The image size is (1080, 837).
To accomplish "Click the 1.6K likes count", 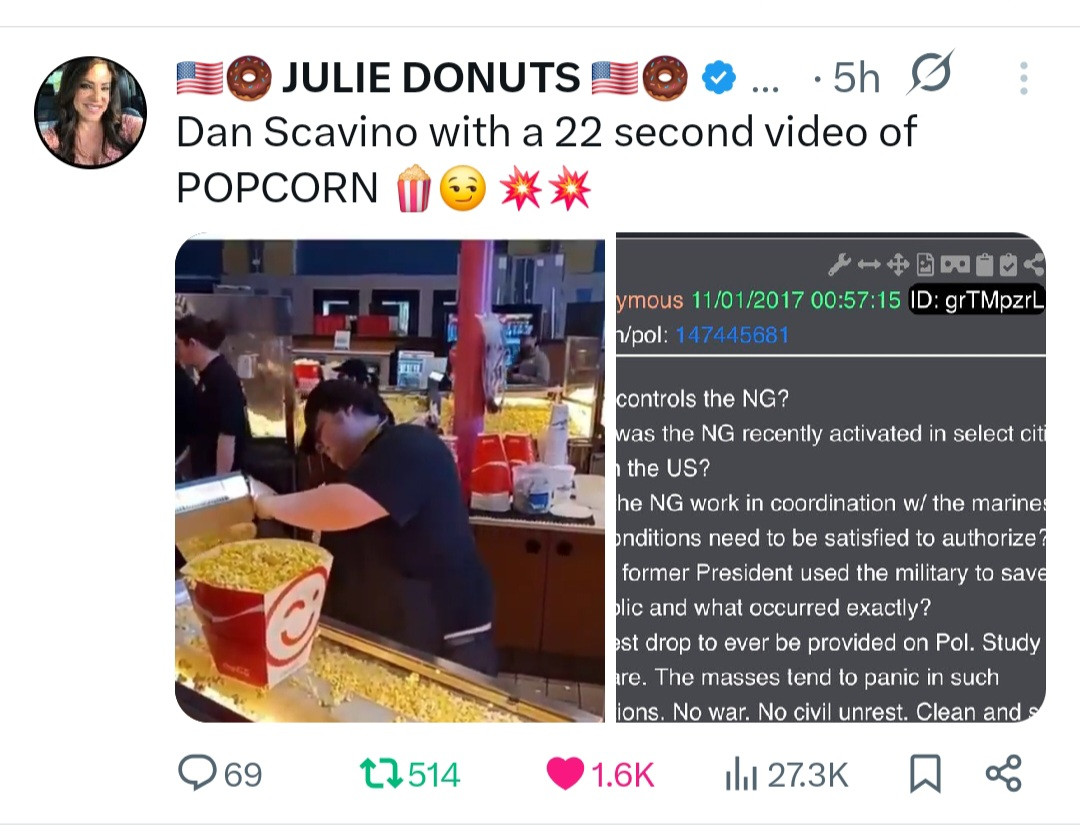I will [622, 775].
